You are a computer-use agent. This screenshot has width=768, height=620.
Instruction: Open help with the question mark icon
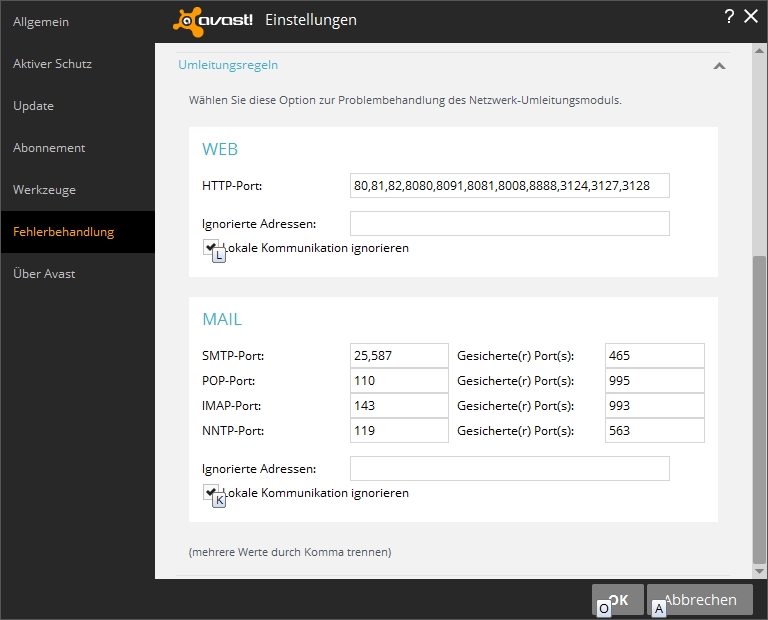729,16
